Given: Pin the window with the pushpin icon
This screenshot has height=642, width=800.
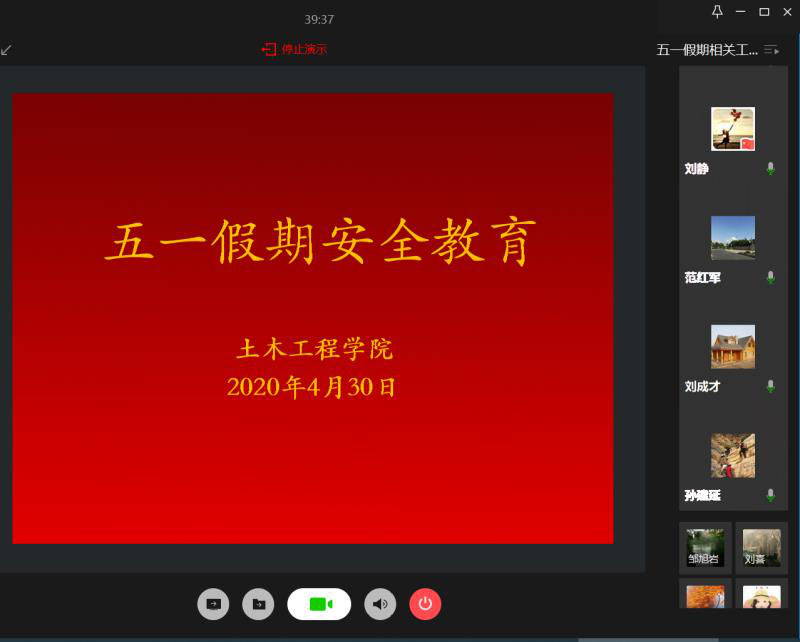Looking at the screenshot, I should tap(717, 12).
